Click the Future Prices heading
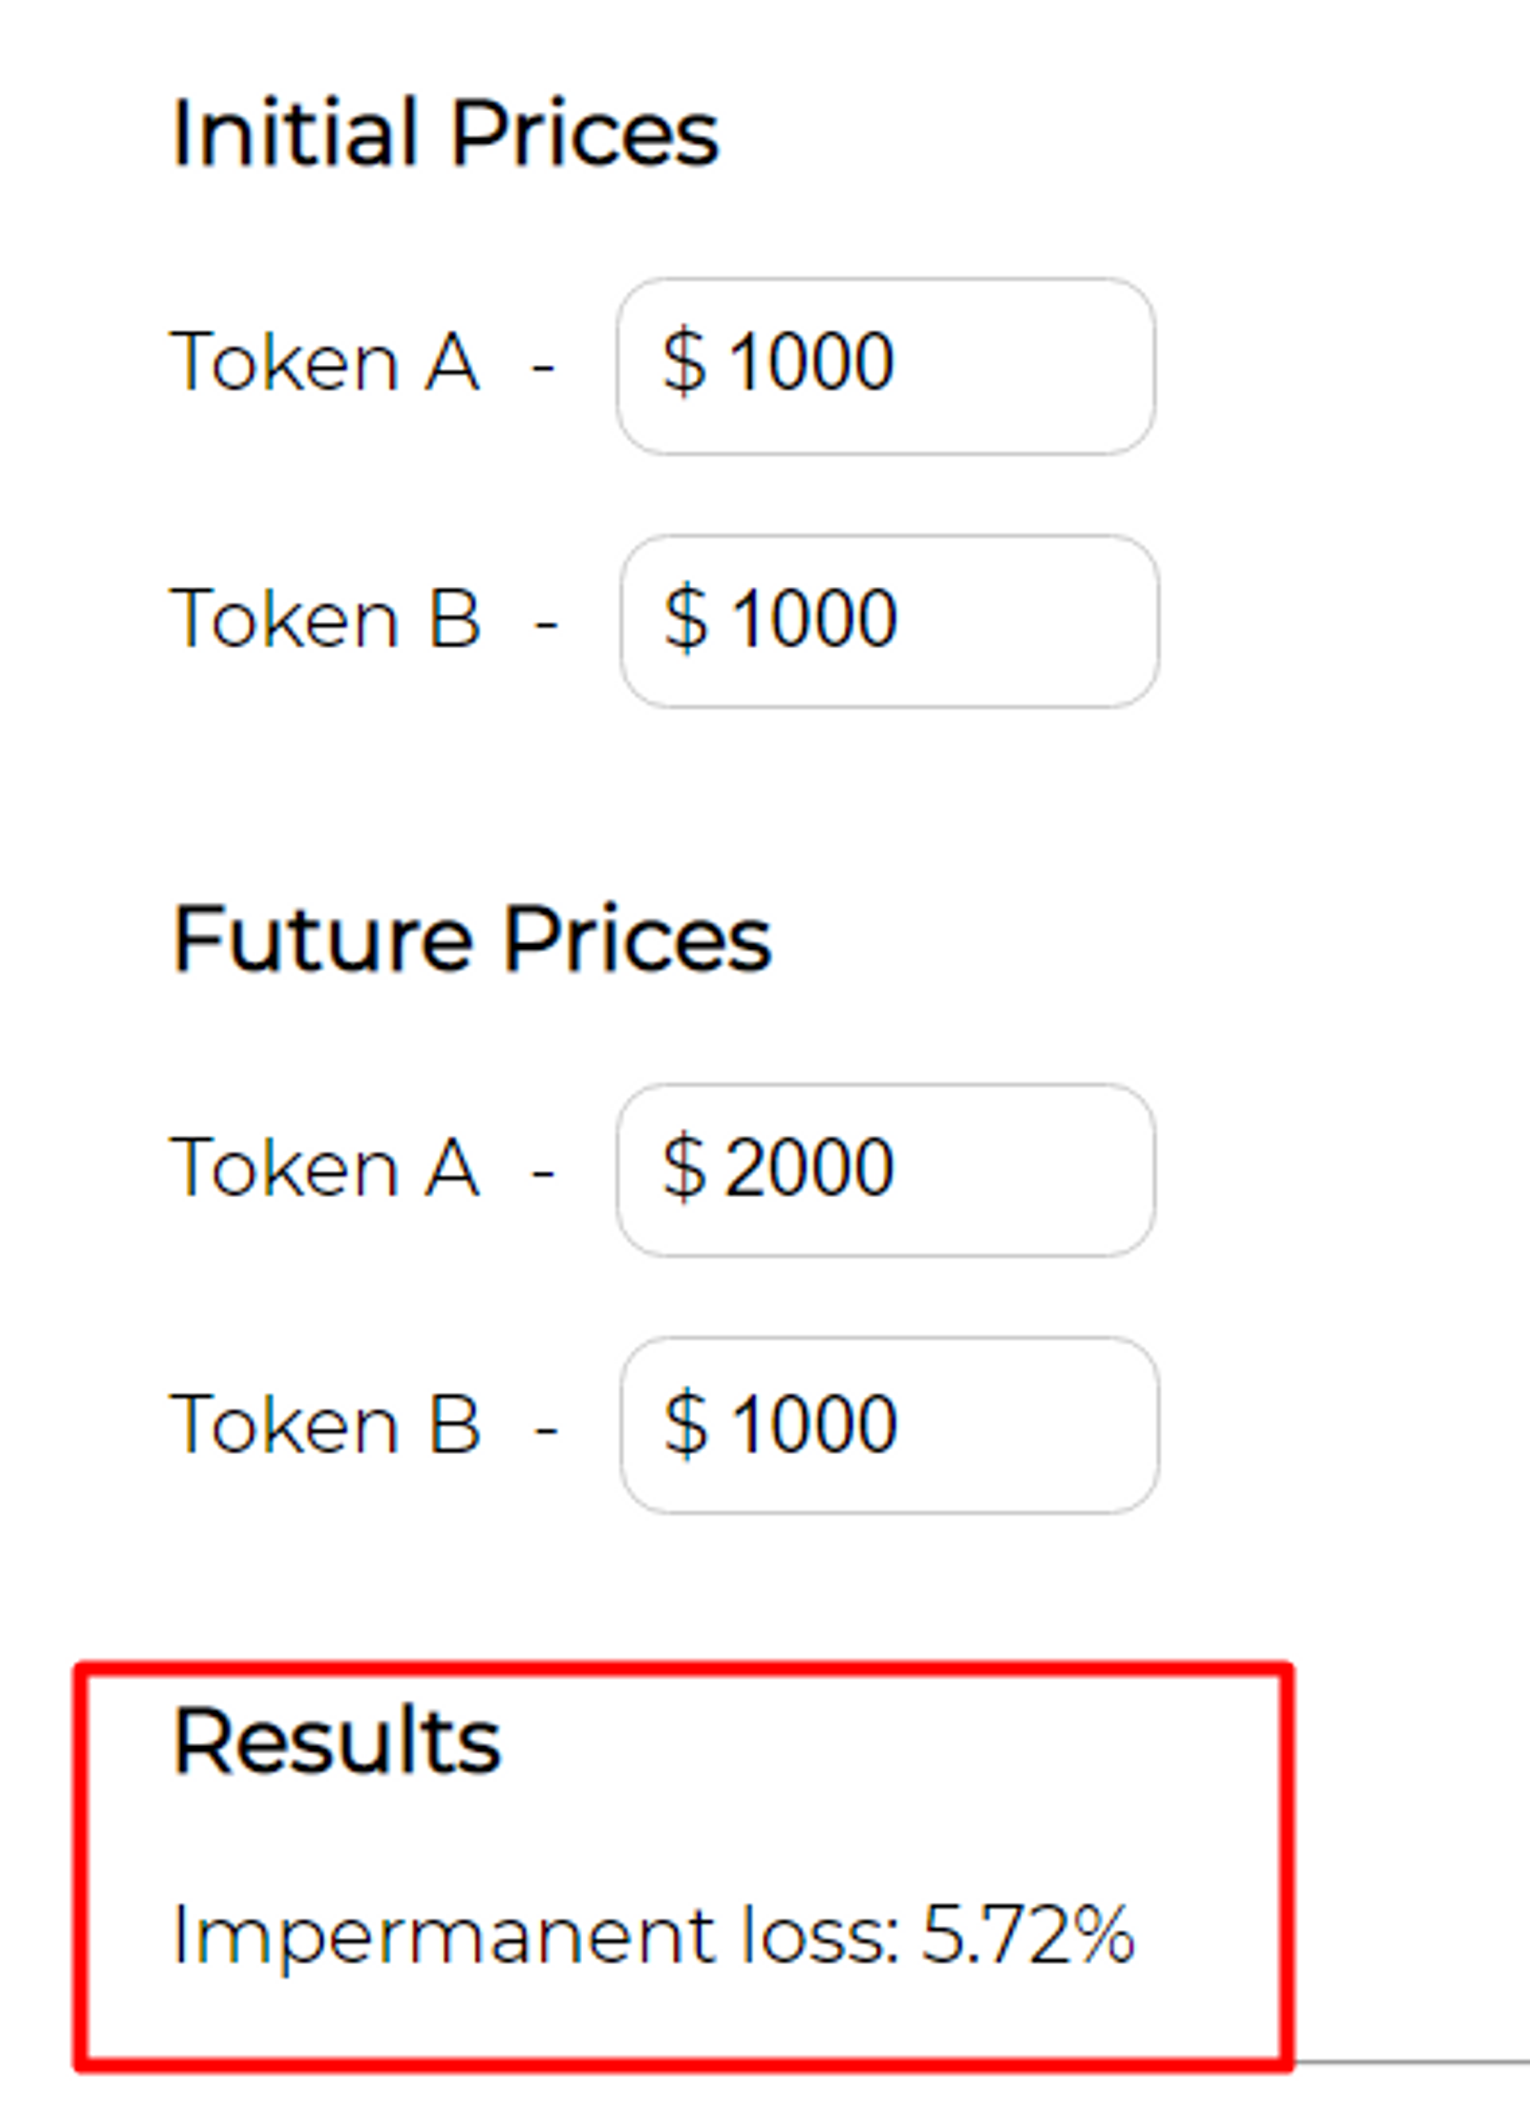The height and width of the screenshot is (2110, 1530). pos(472,939)
